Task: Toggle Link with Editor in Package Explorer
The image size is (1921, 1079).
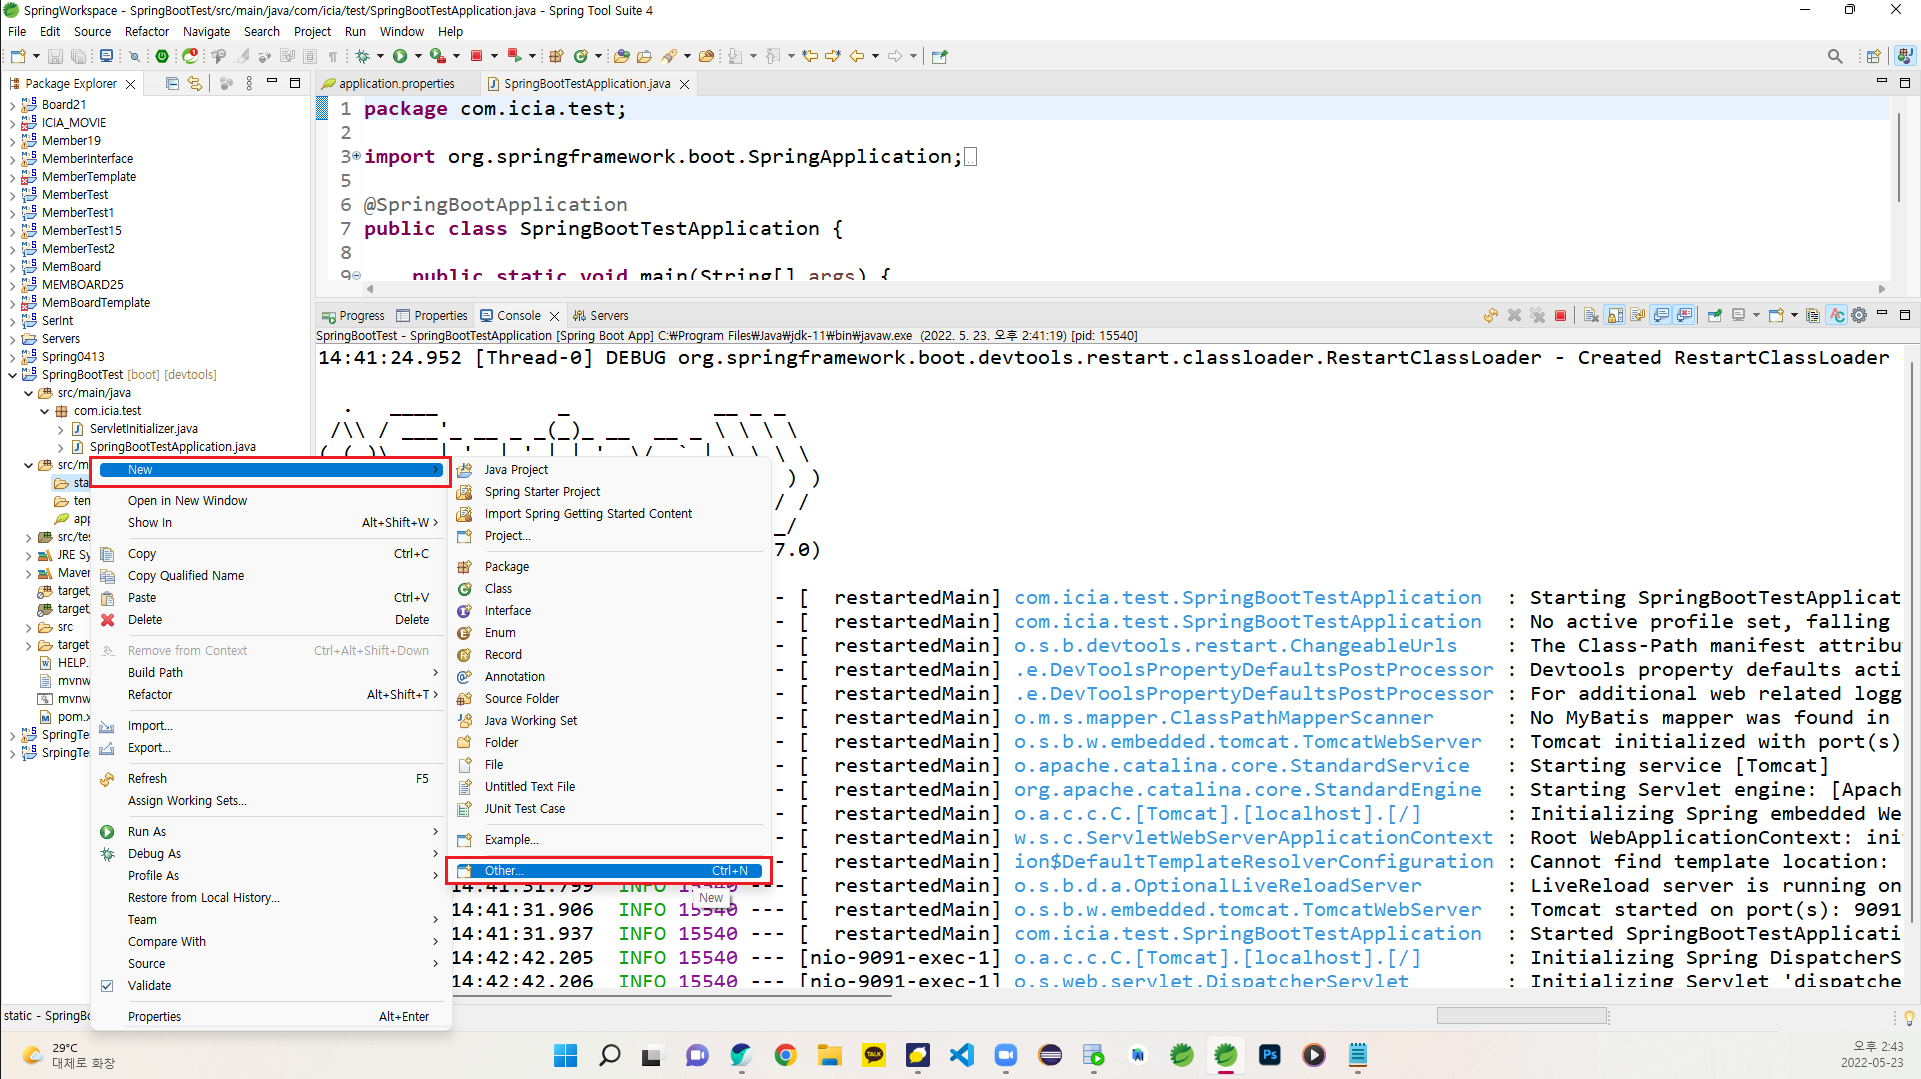Action: (195, 84)
